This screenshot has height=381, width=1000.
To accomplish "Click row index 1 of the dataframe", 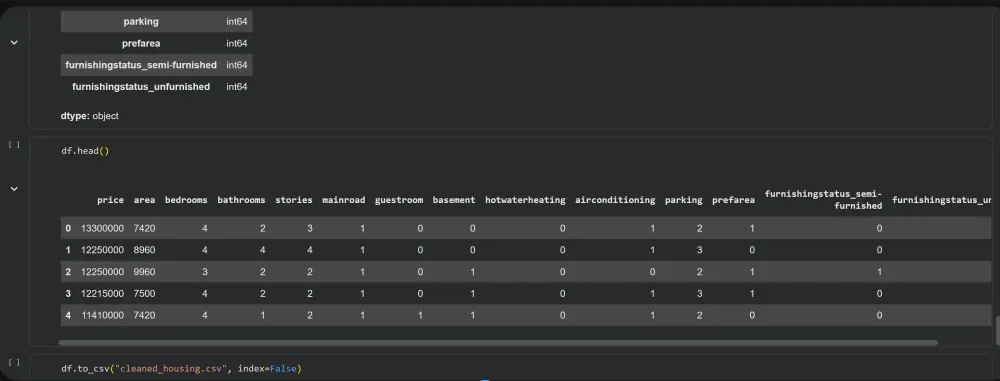I will click(68, 250).
